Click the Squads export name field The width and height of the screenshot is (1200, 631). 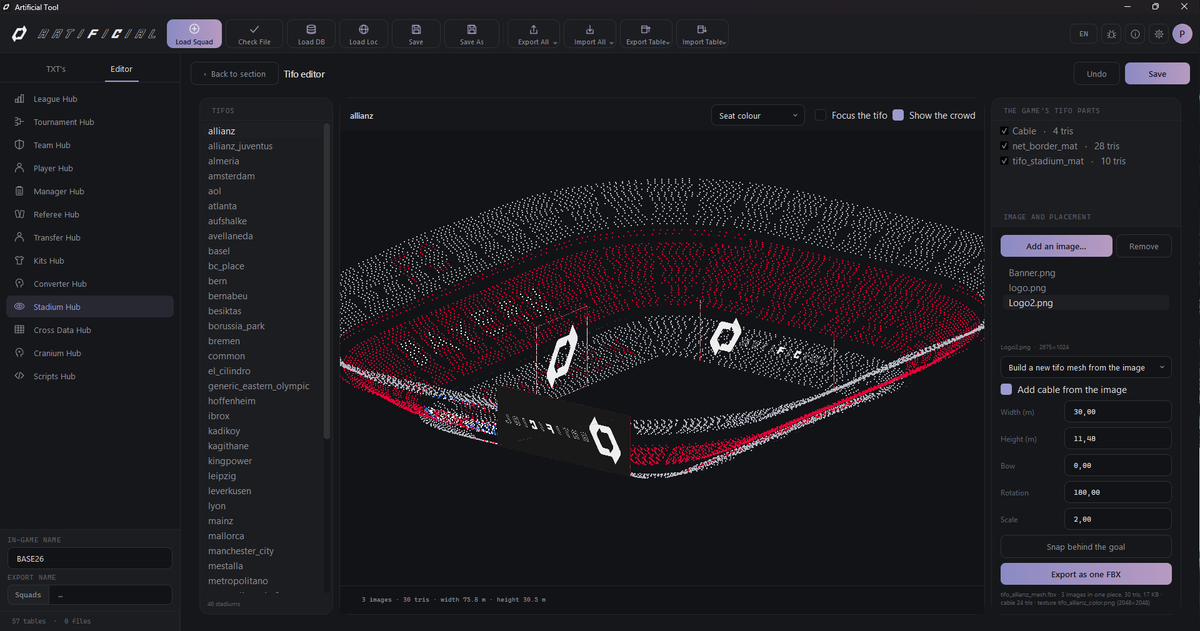click(111, 595)
